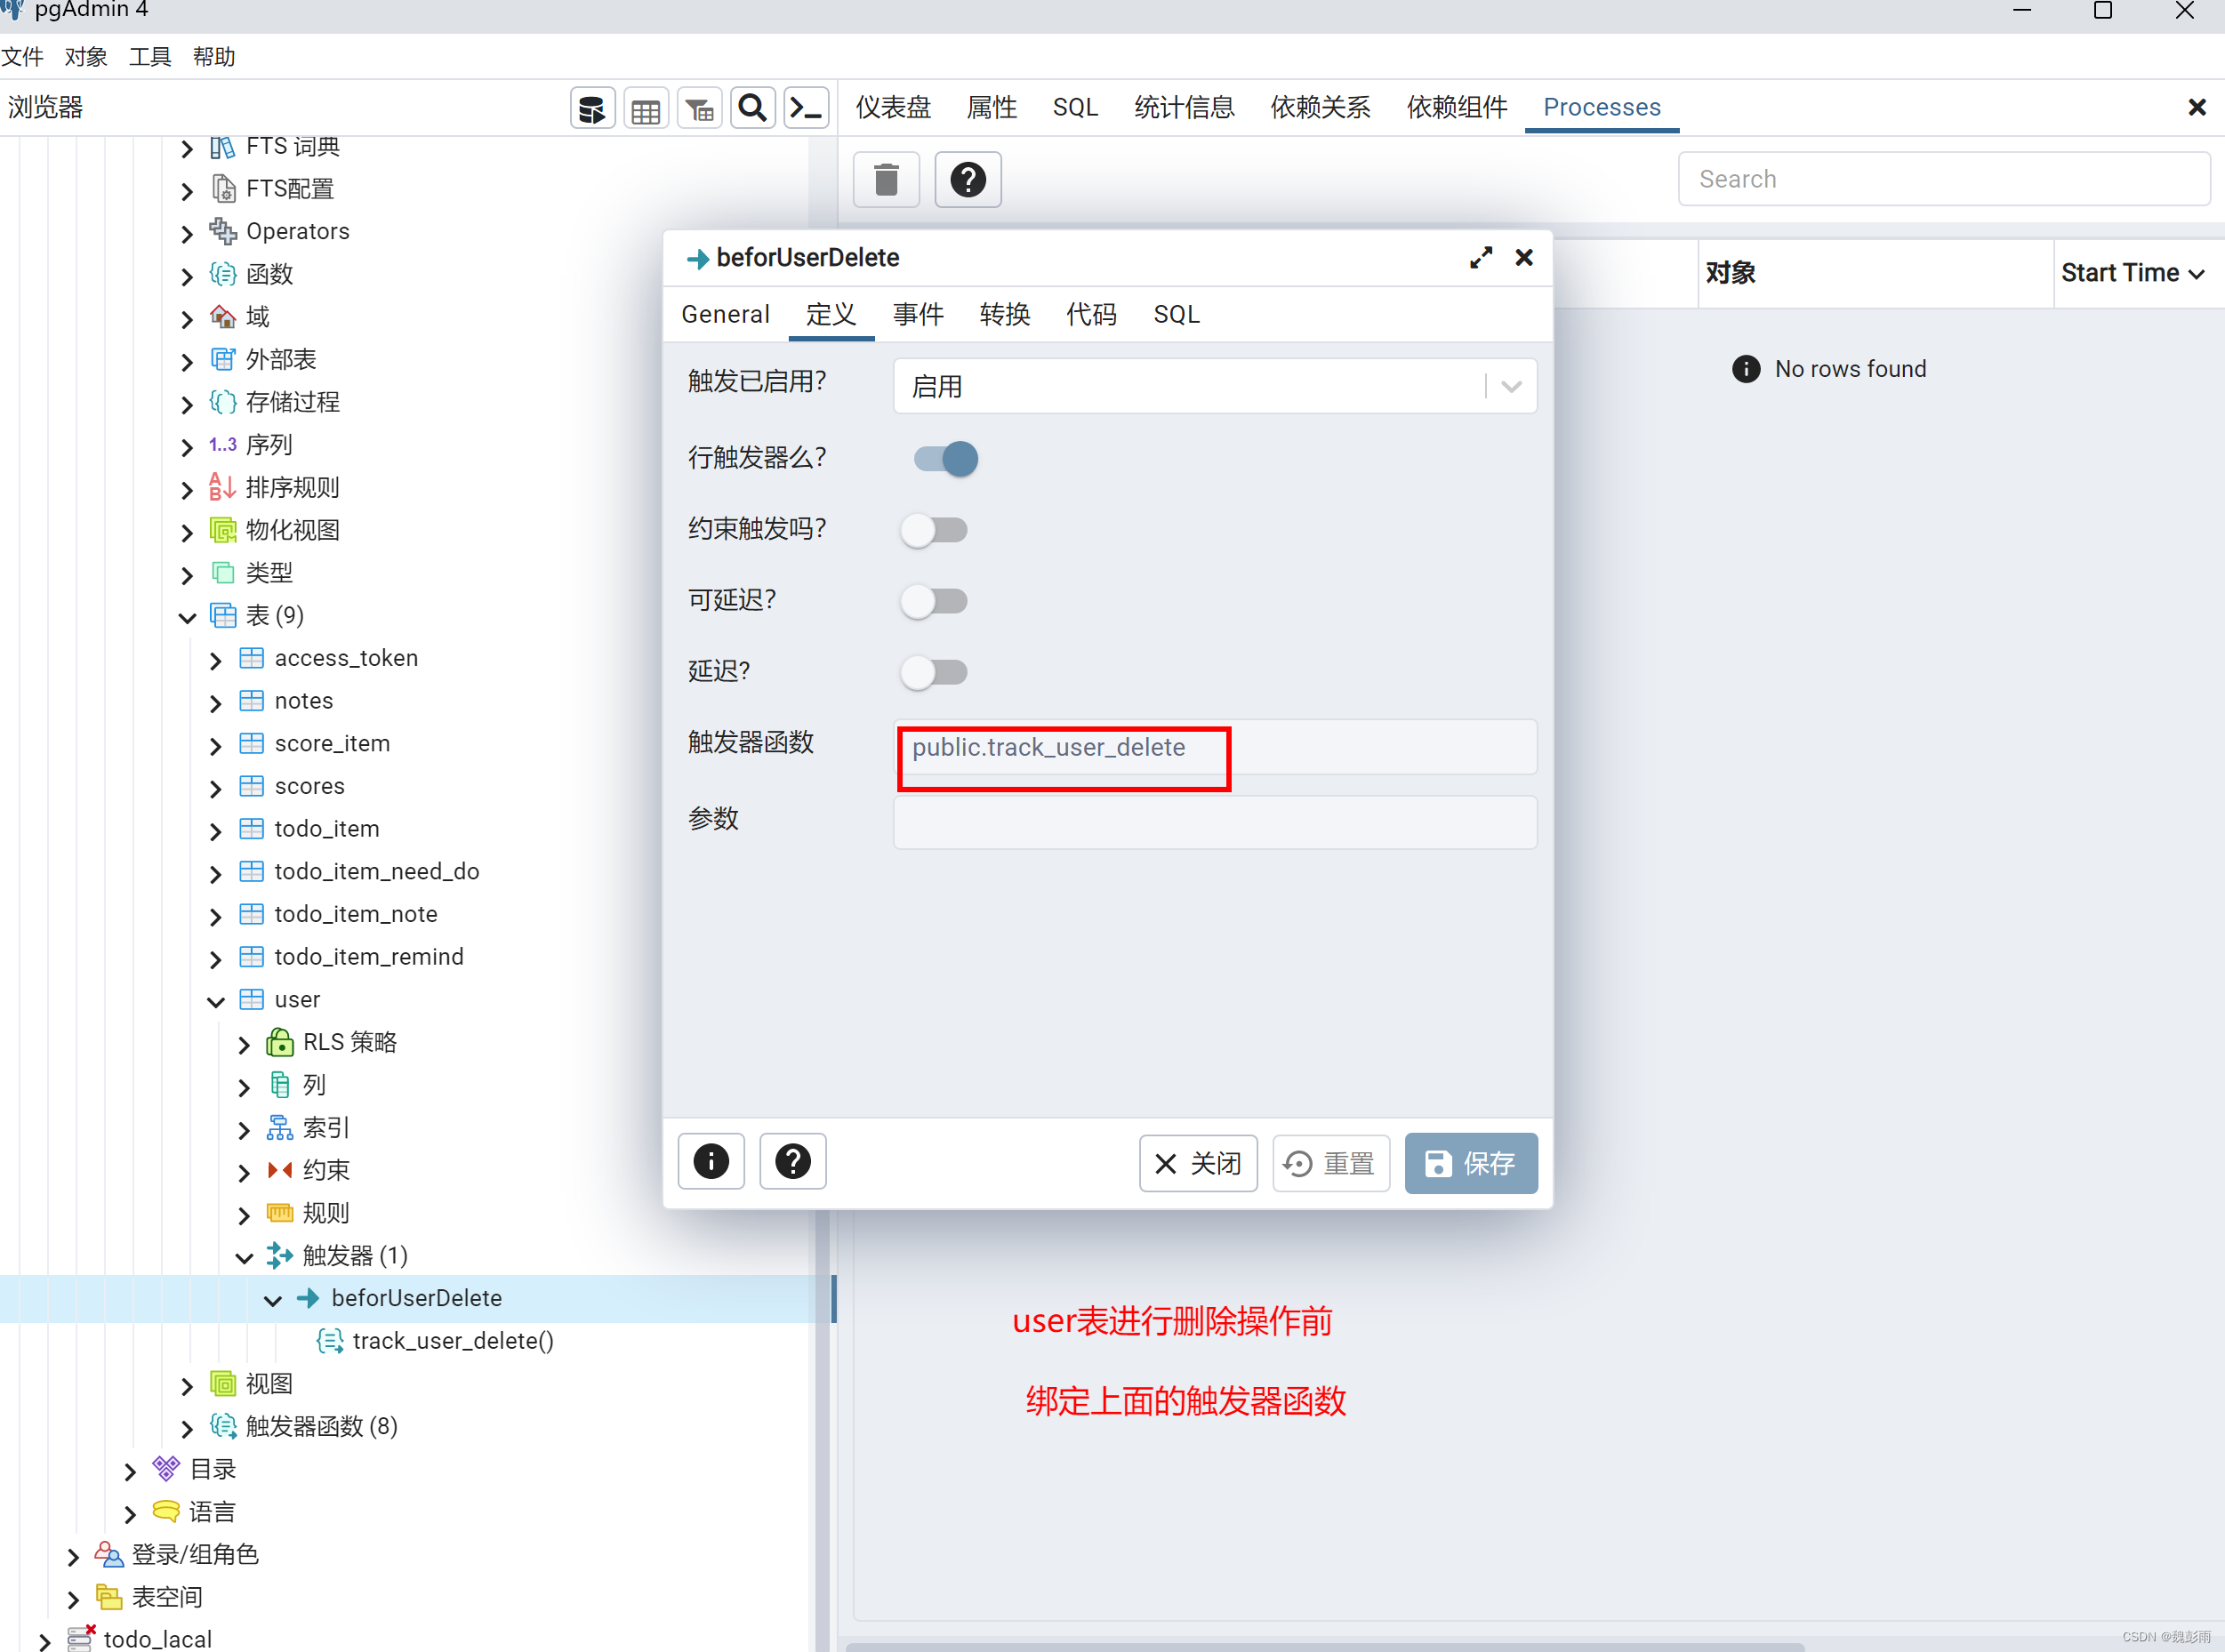Screen dimensions: 2225x1652
Task: Launch the PSQL terminal tool icon
Action: pos(806,108)
